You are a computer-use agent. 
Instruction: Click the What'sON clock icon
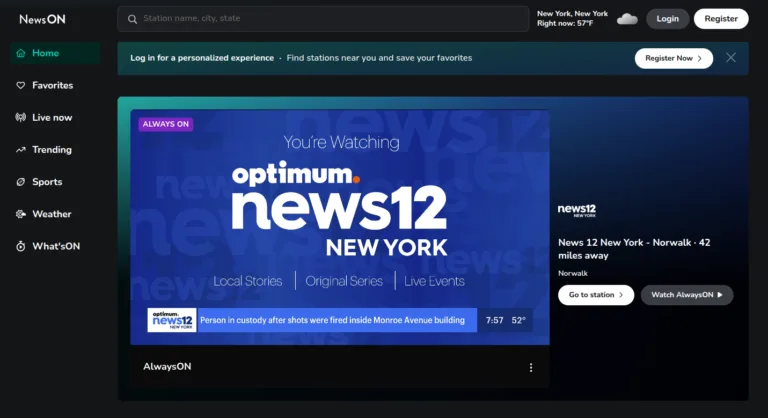[21, 246]
